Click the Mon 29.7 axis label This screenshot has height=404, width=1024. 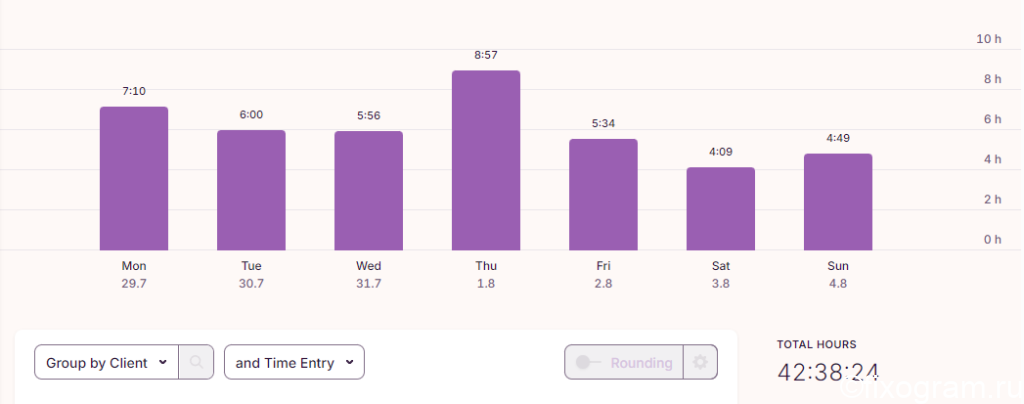pos(134,275)
